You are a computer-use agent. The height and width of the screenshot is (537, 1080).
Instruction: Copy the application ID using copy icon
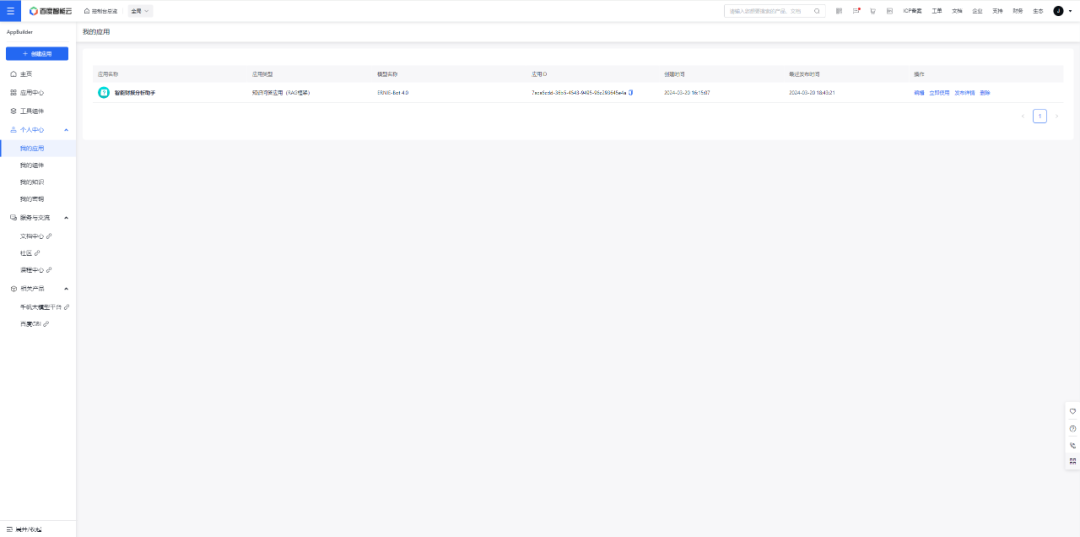(x=631, y=92)
